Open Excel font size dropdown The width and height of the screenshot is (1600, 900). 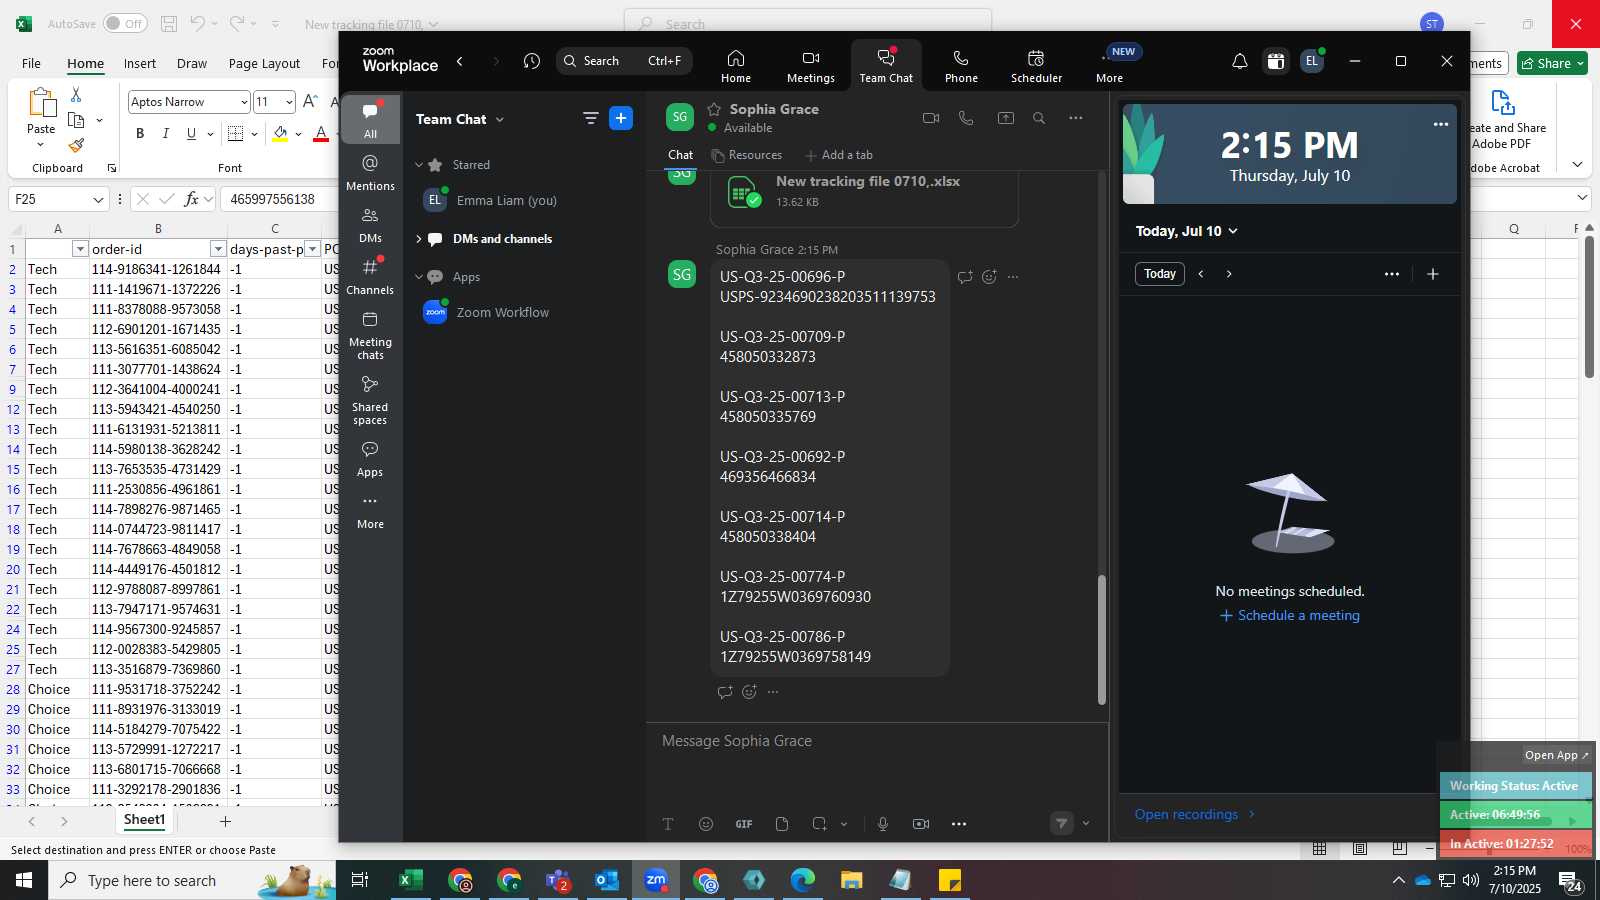(x=289, y=102)
